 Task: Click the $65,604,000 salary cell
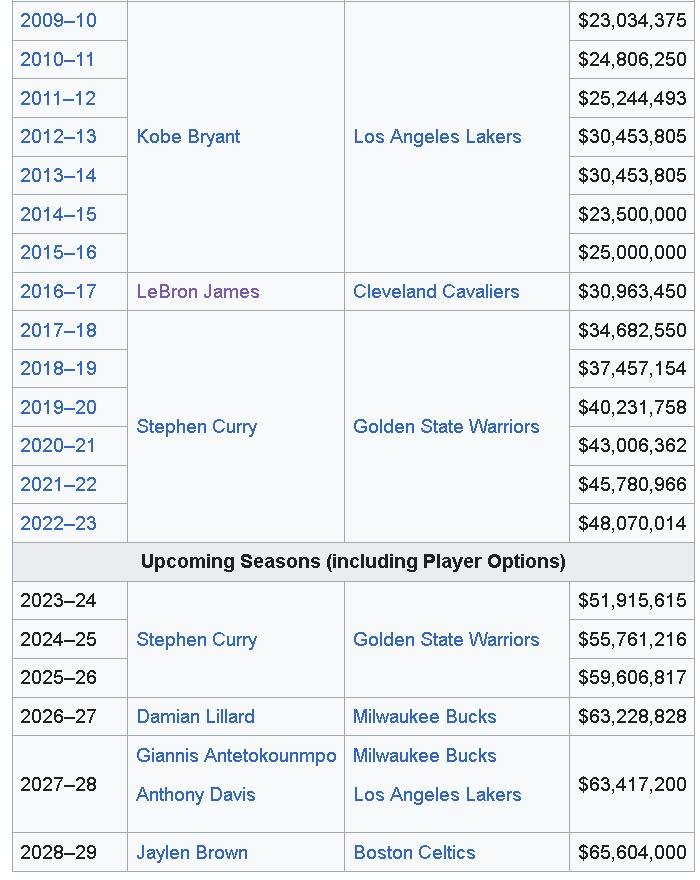(x=632, y=852)
